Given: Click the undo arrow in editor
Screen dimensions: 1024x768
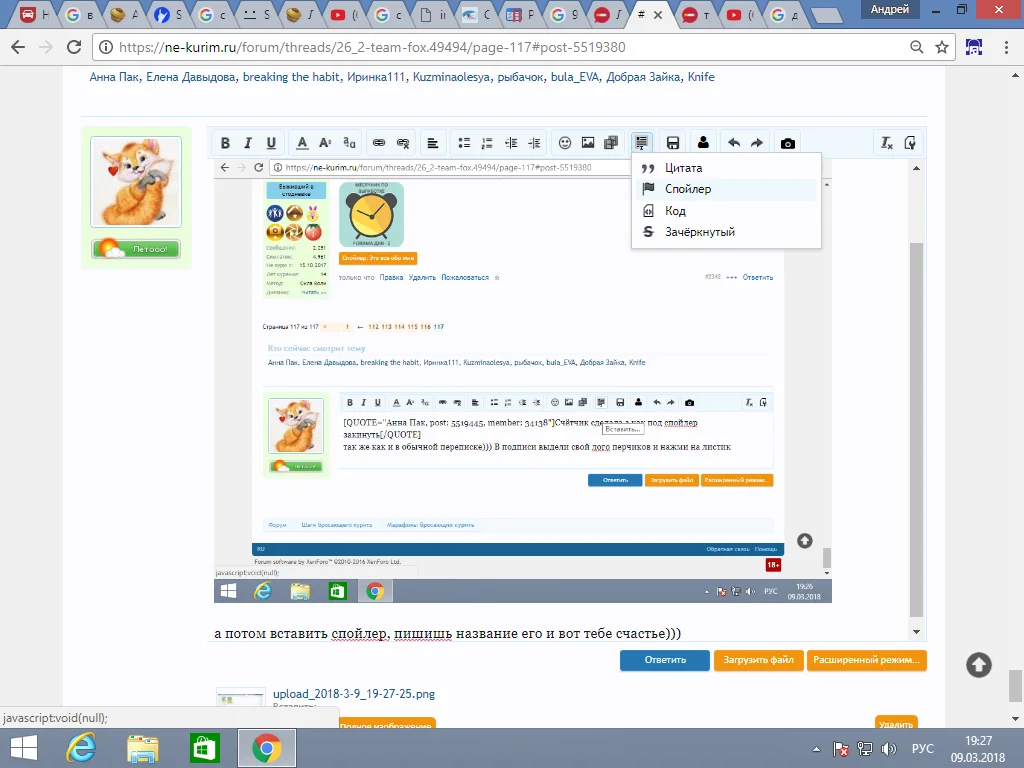Looking at the screenshot, I should click(x=734, y=143).
